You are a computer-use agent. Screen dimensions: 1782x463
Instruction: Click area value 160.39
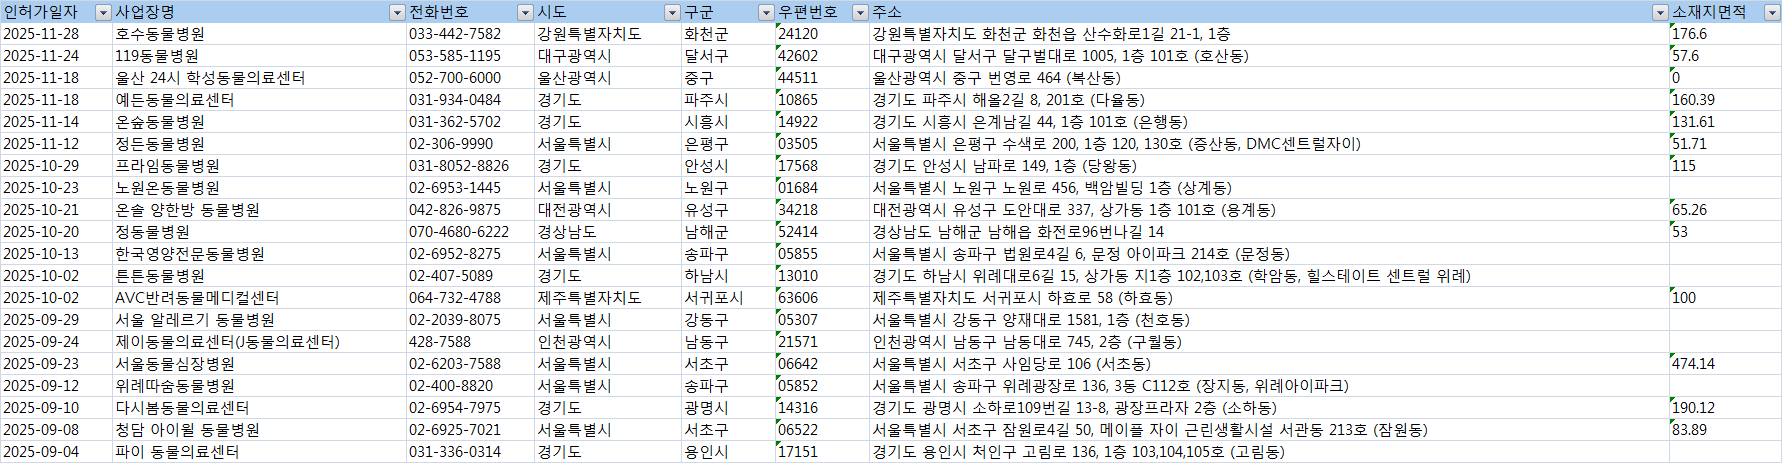tap(1725, 100)
